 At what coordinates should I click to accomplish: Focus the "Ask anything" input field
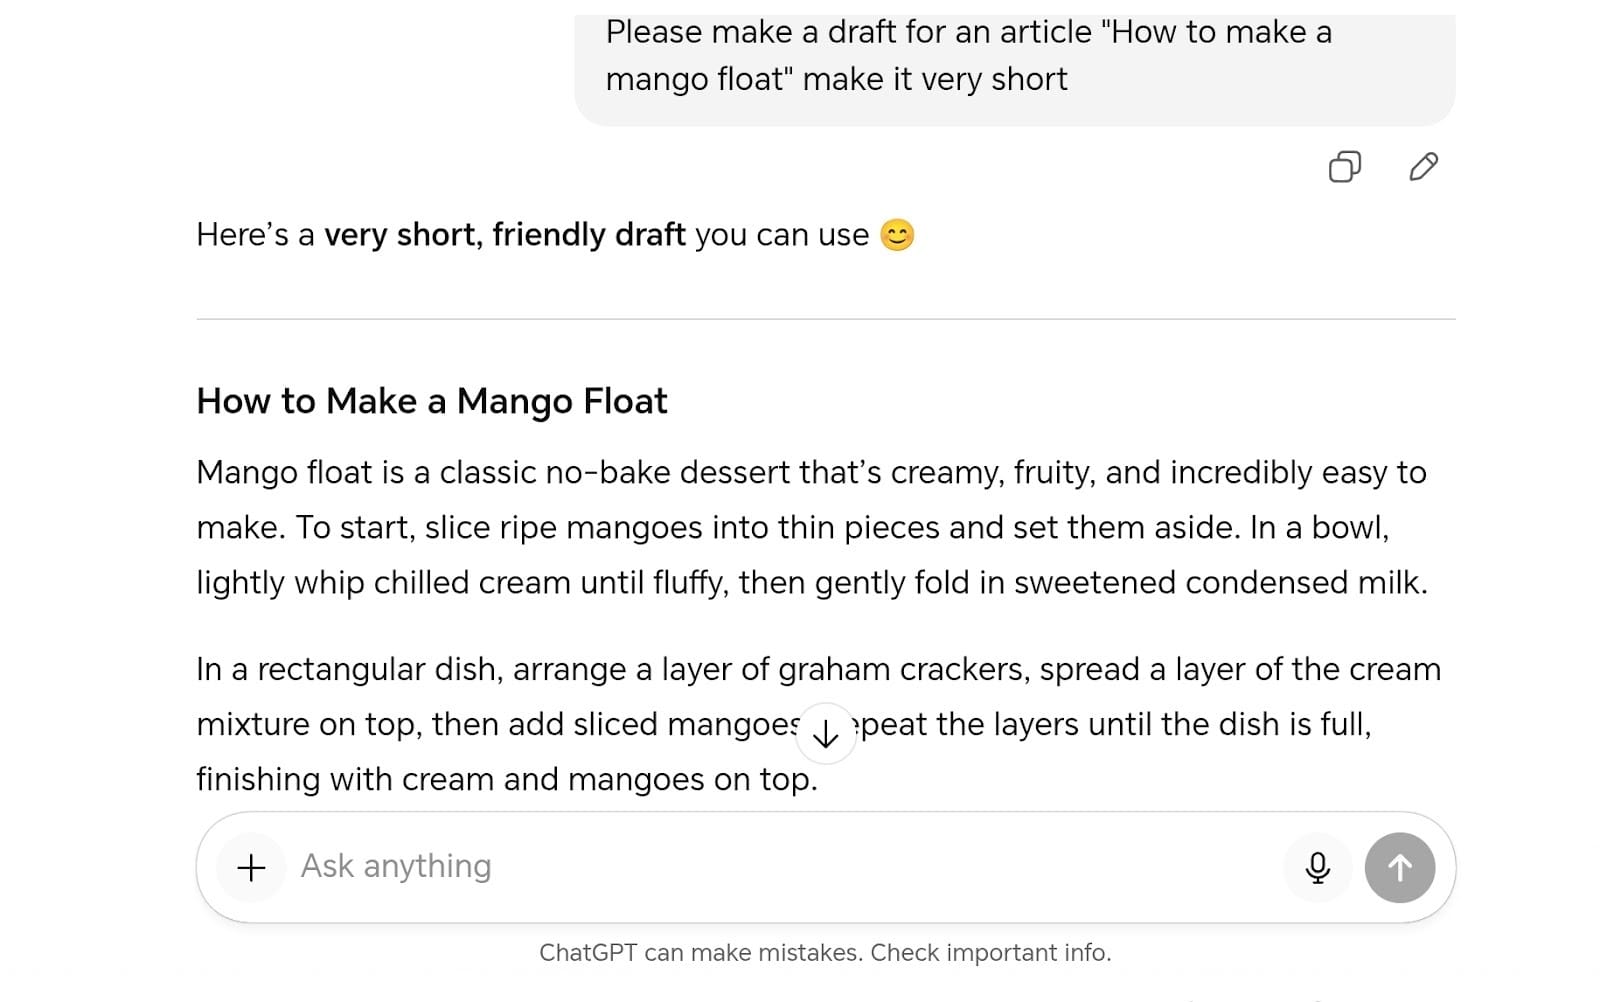(x=780, y=866)
